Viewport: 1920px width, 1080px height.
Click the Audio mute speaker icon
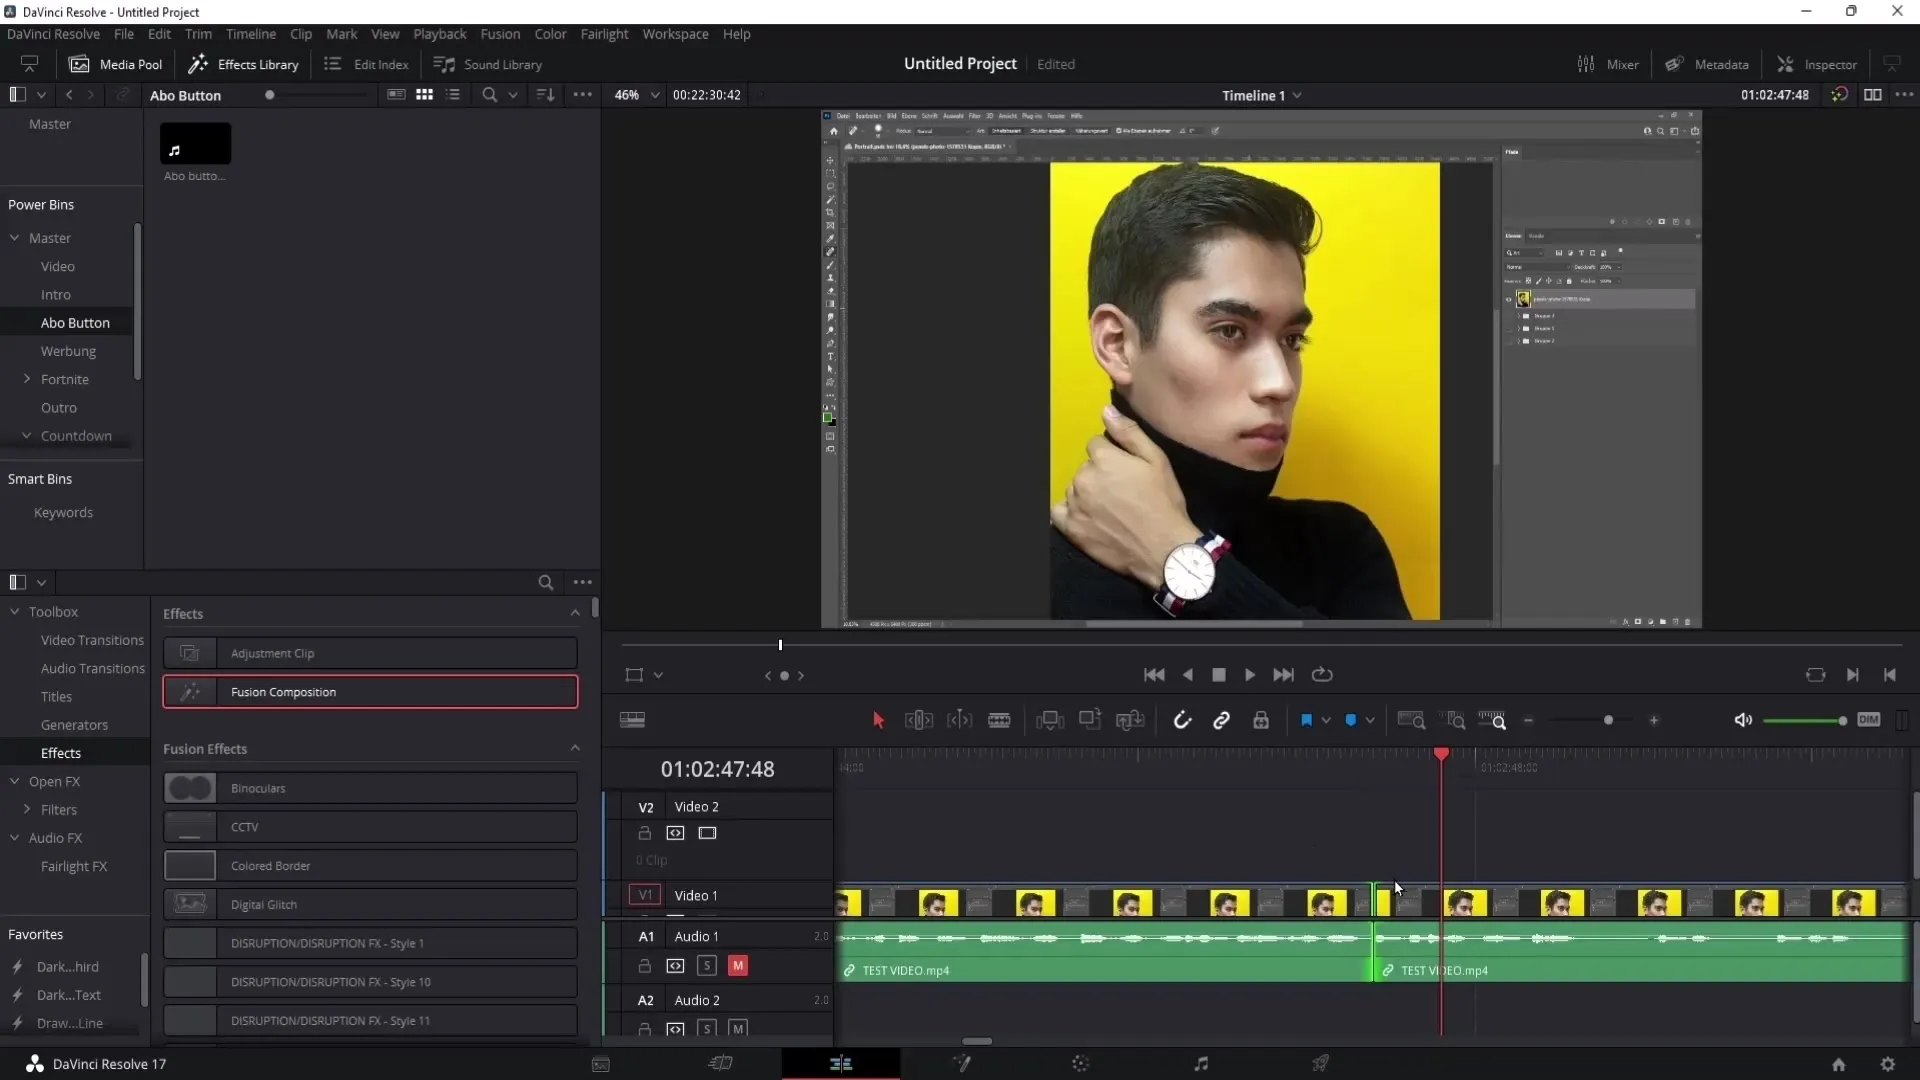[x=1742, y=719]
